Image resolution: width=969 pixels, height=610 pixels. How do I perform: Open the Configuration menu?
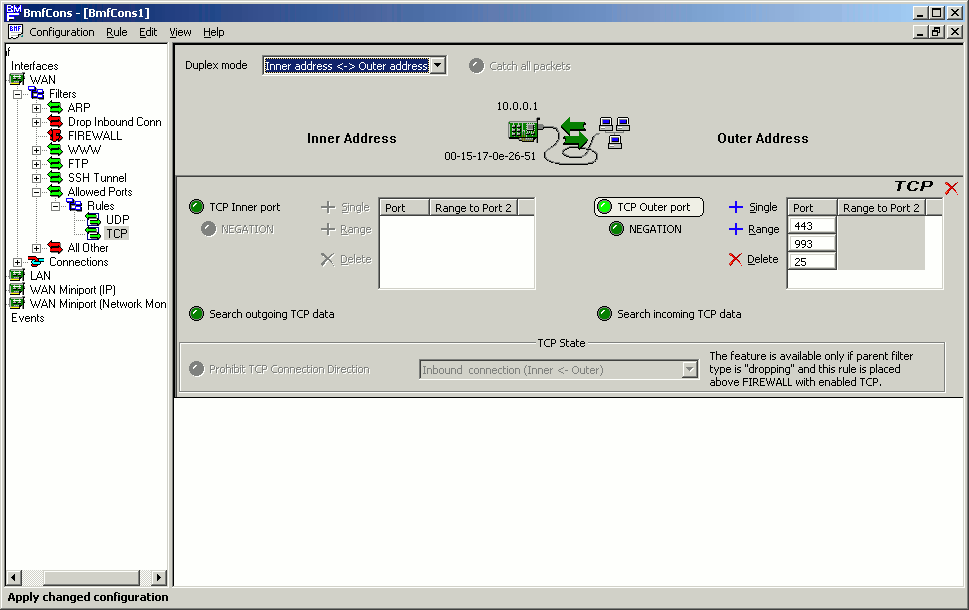coord(61,32)
